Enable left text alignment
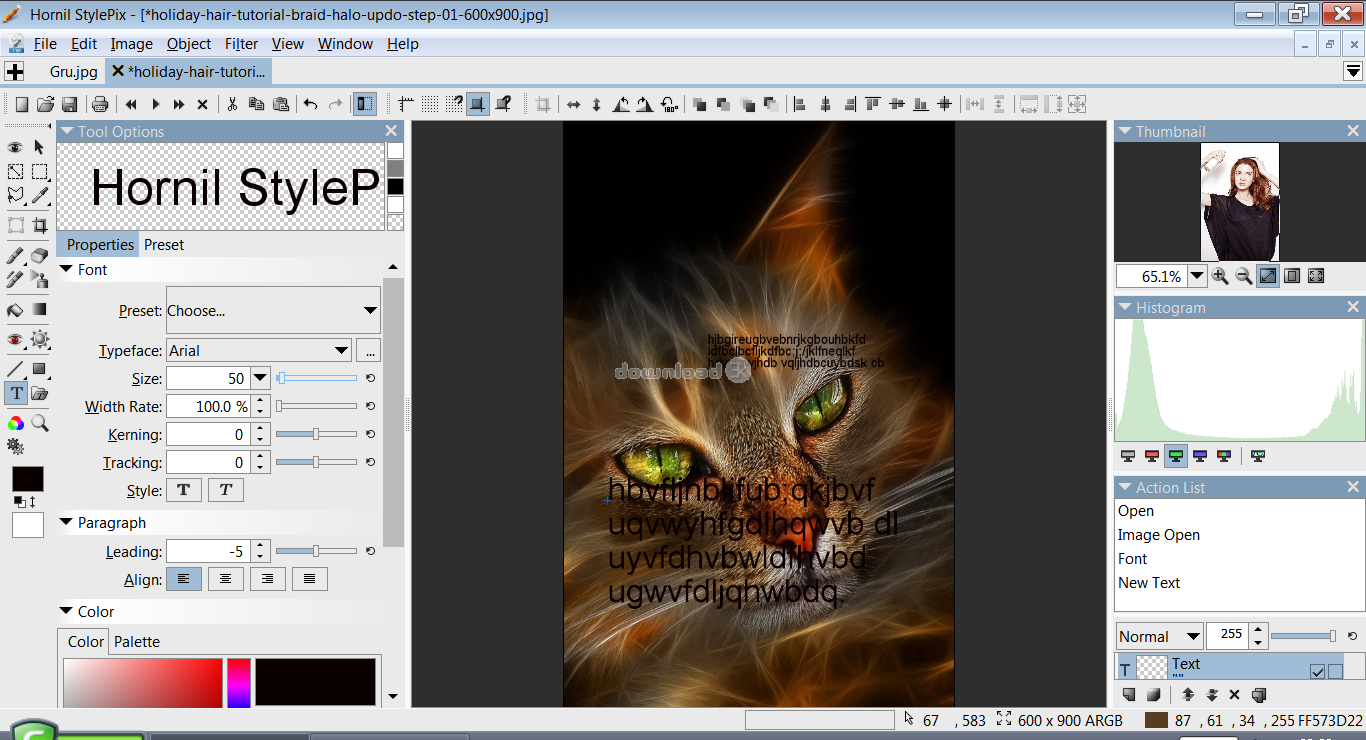This screenshot has width=1366, height=740. click(183, 579)
